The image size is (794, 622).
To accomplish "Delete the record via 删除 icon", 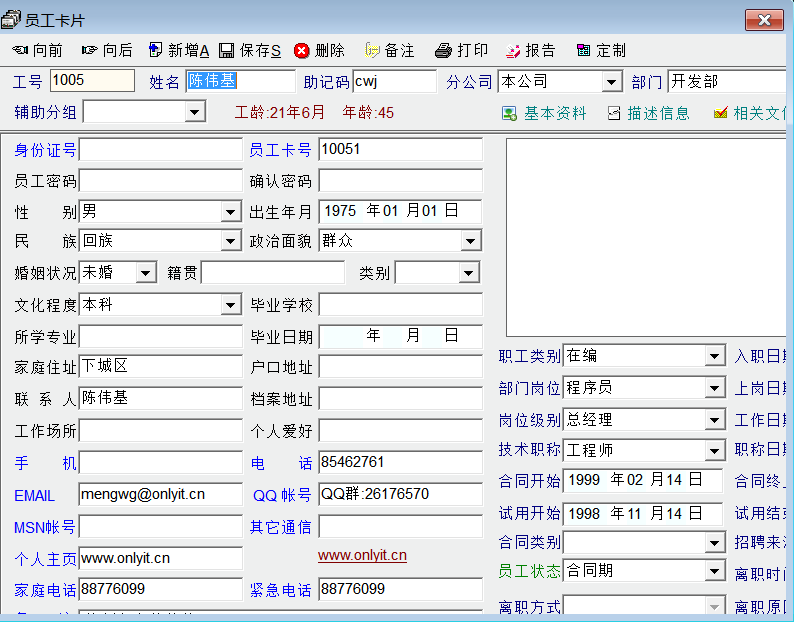I will 302,51.
